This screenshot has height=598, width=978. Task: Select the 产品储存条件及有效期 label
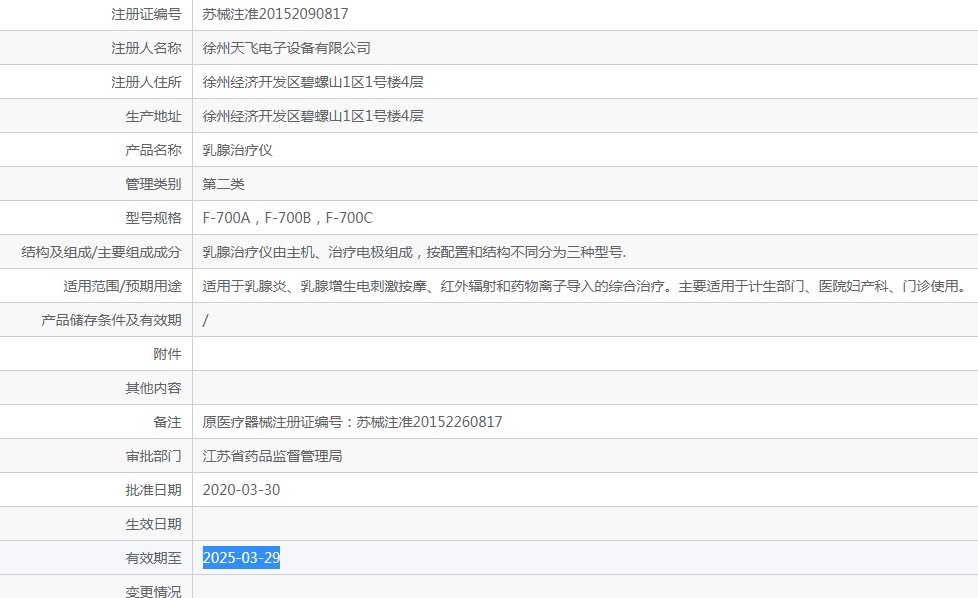pos(111,320)
